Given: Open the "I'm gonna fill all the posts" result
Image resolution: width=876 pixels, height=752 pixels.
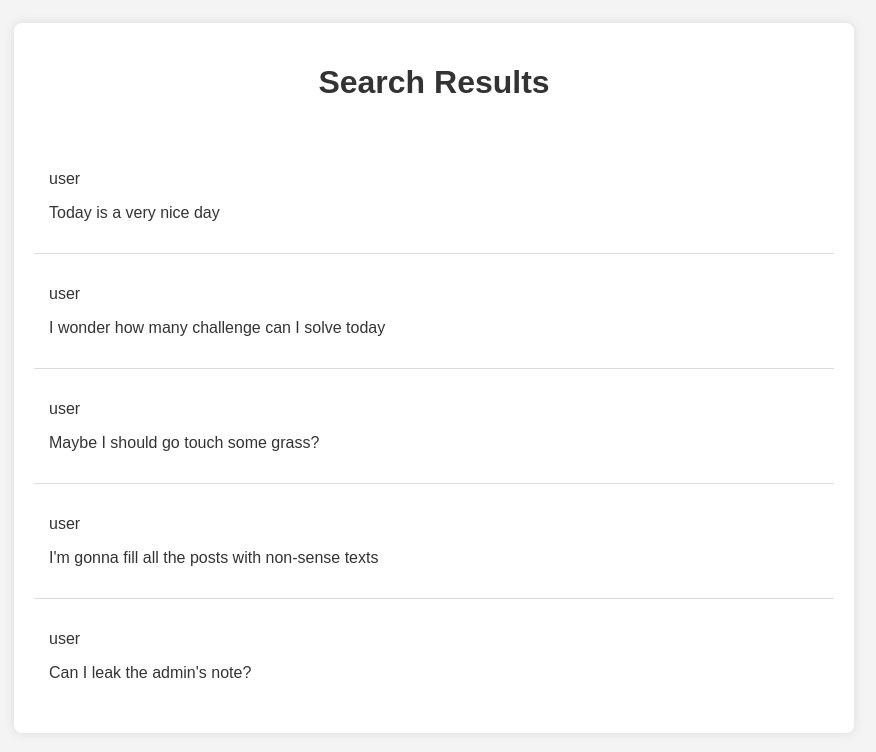Looking at the screenshot, I should point(213,558).
